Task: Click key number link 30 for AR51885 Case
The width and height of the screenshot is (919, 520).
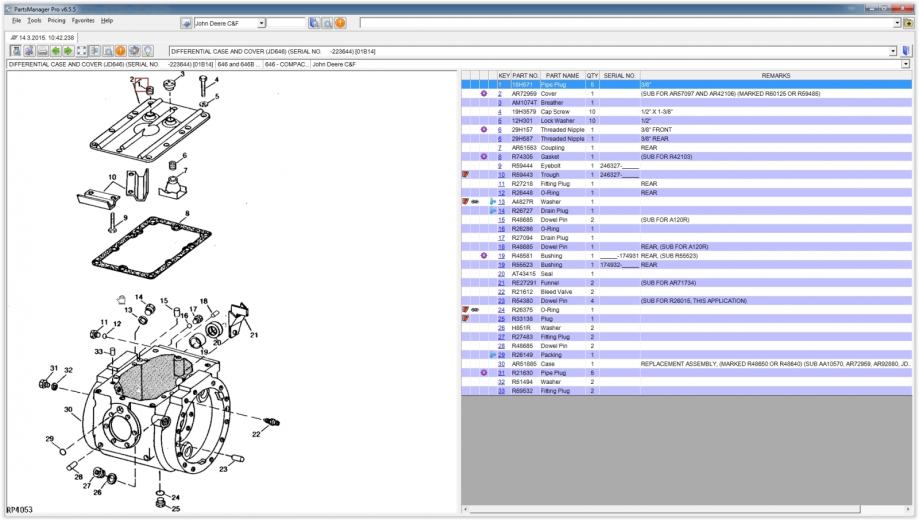Action: pyautogui.click(x=501, y=363)
